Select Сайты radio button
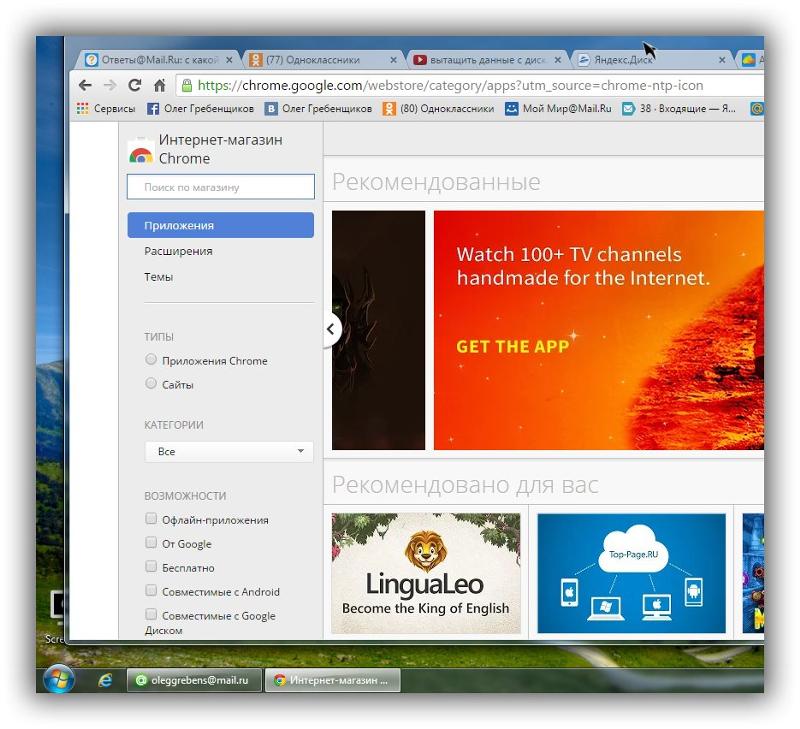The width and height of the screenshot is (800, 729). (x=151, y=383)
